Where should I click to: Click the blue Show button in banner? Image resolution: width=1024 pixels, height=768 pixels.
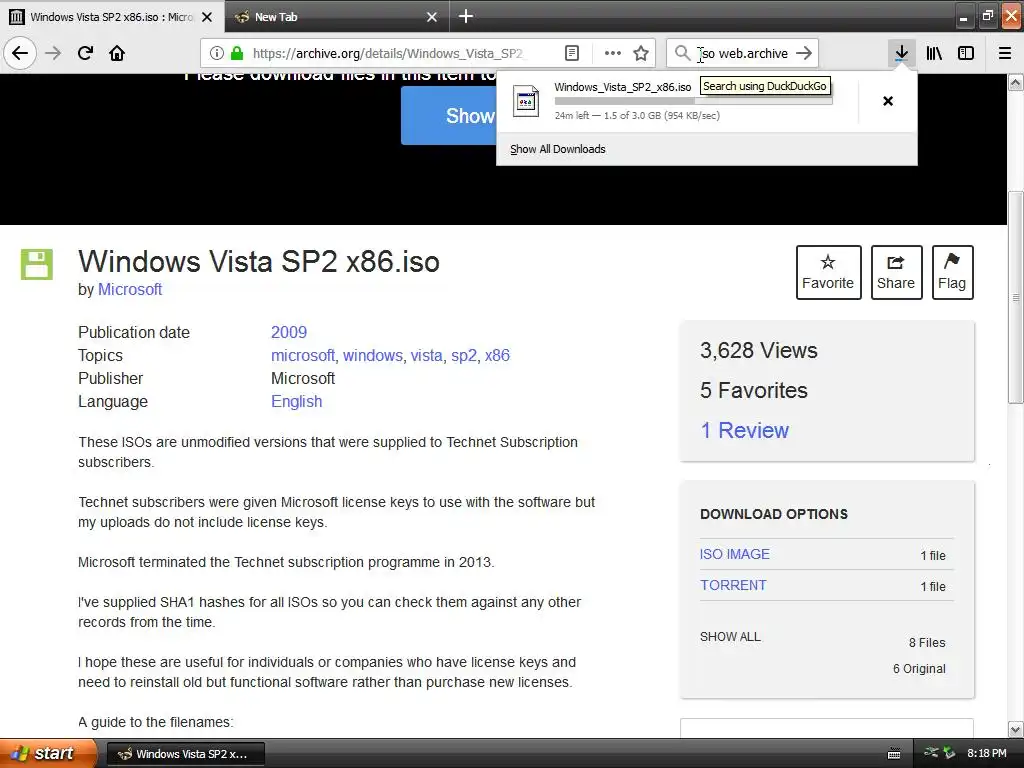coord(449,116)
